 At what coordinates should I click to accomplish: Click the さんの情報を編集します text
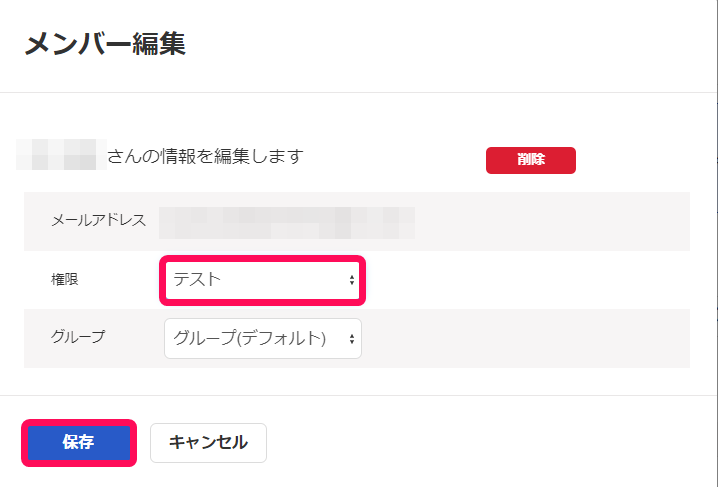coord(205,156)
